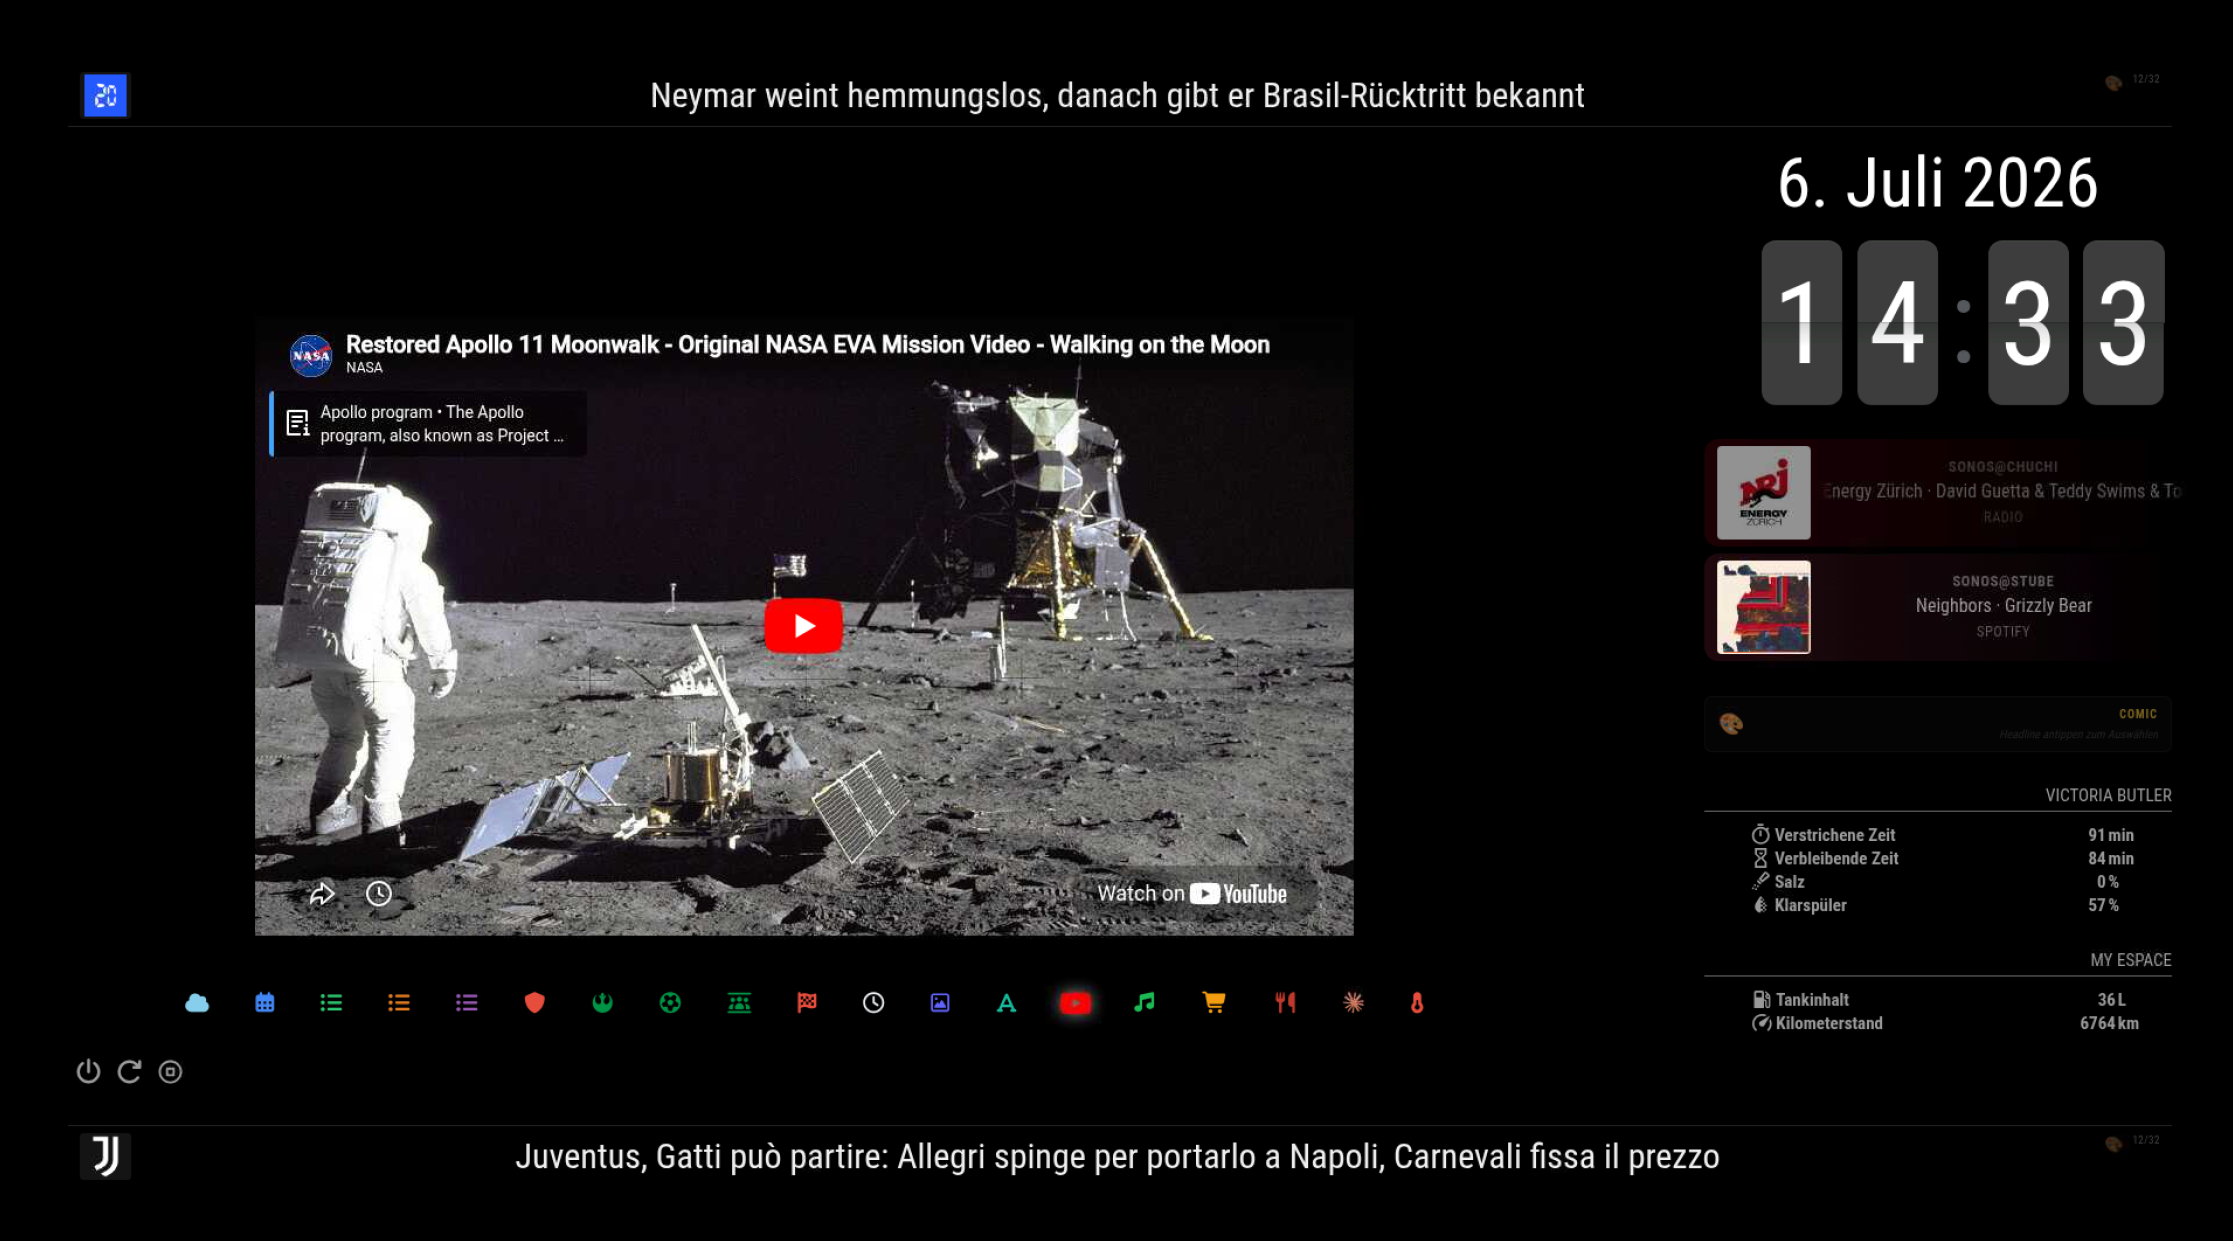
Task: Click the Klarspüler row label
Action: click(x=1810, y=906)
